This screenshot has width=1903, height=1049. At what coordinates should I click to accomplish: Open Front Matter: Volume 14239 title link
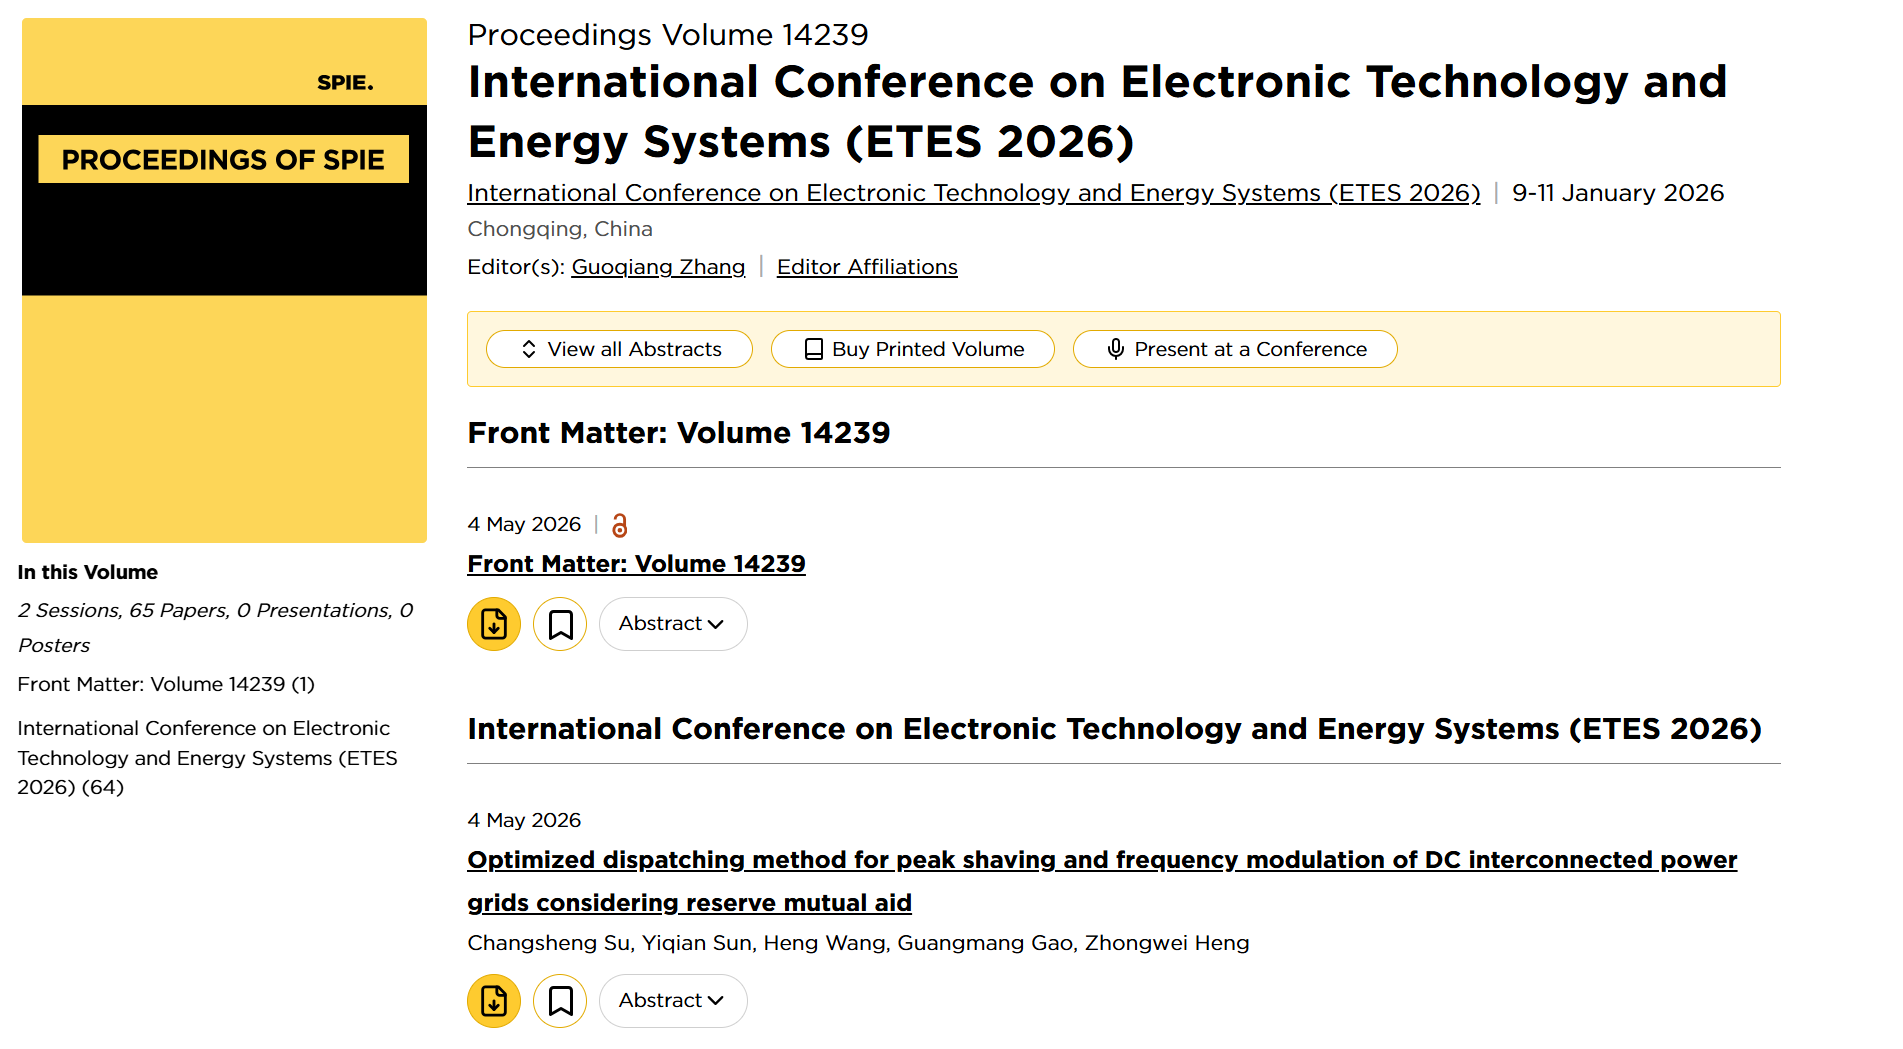(x=636, y=564)
